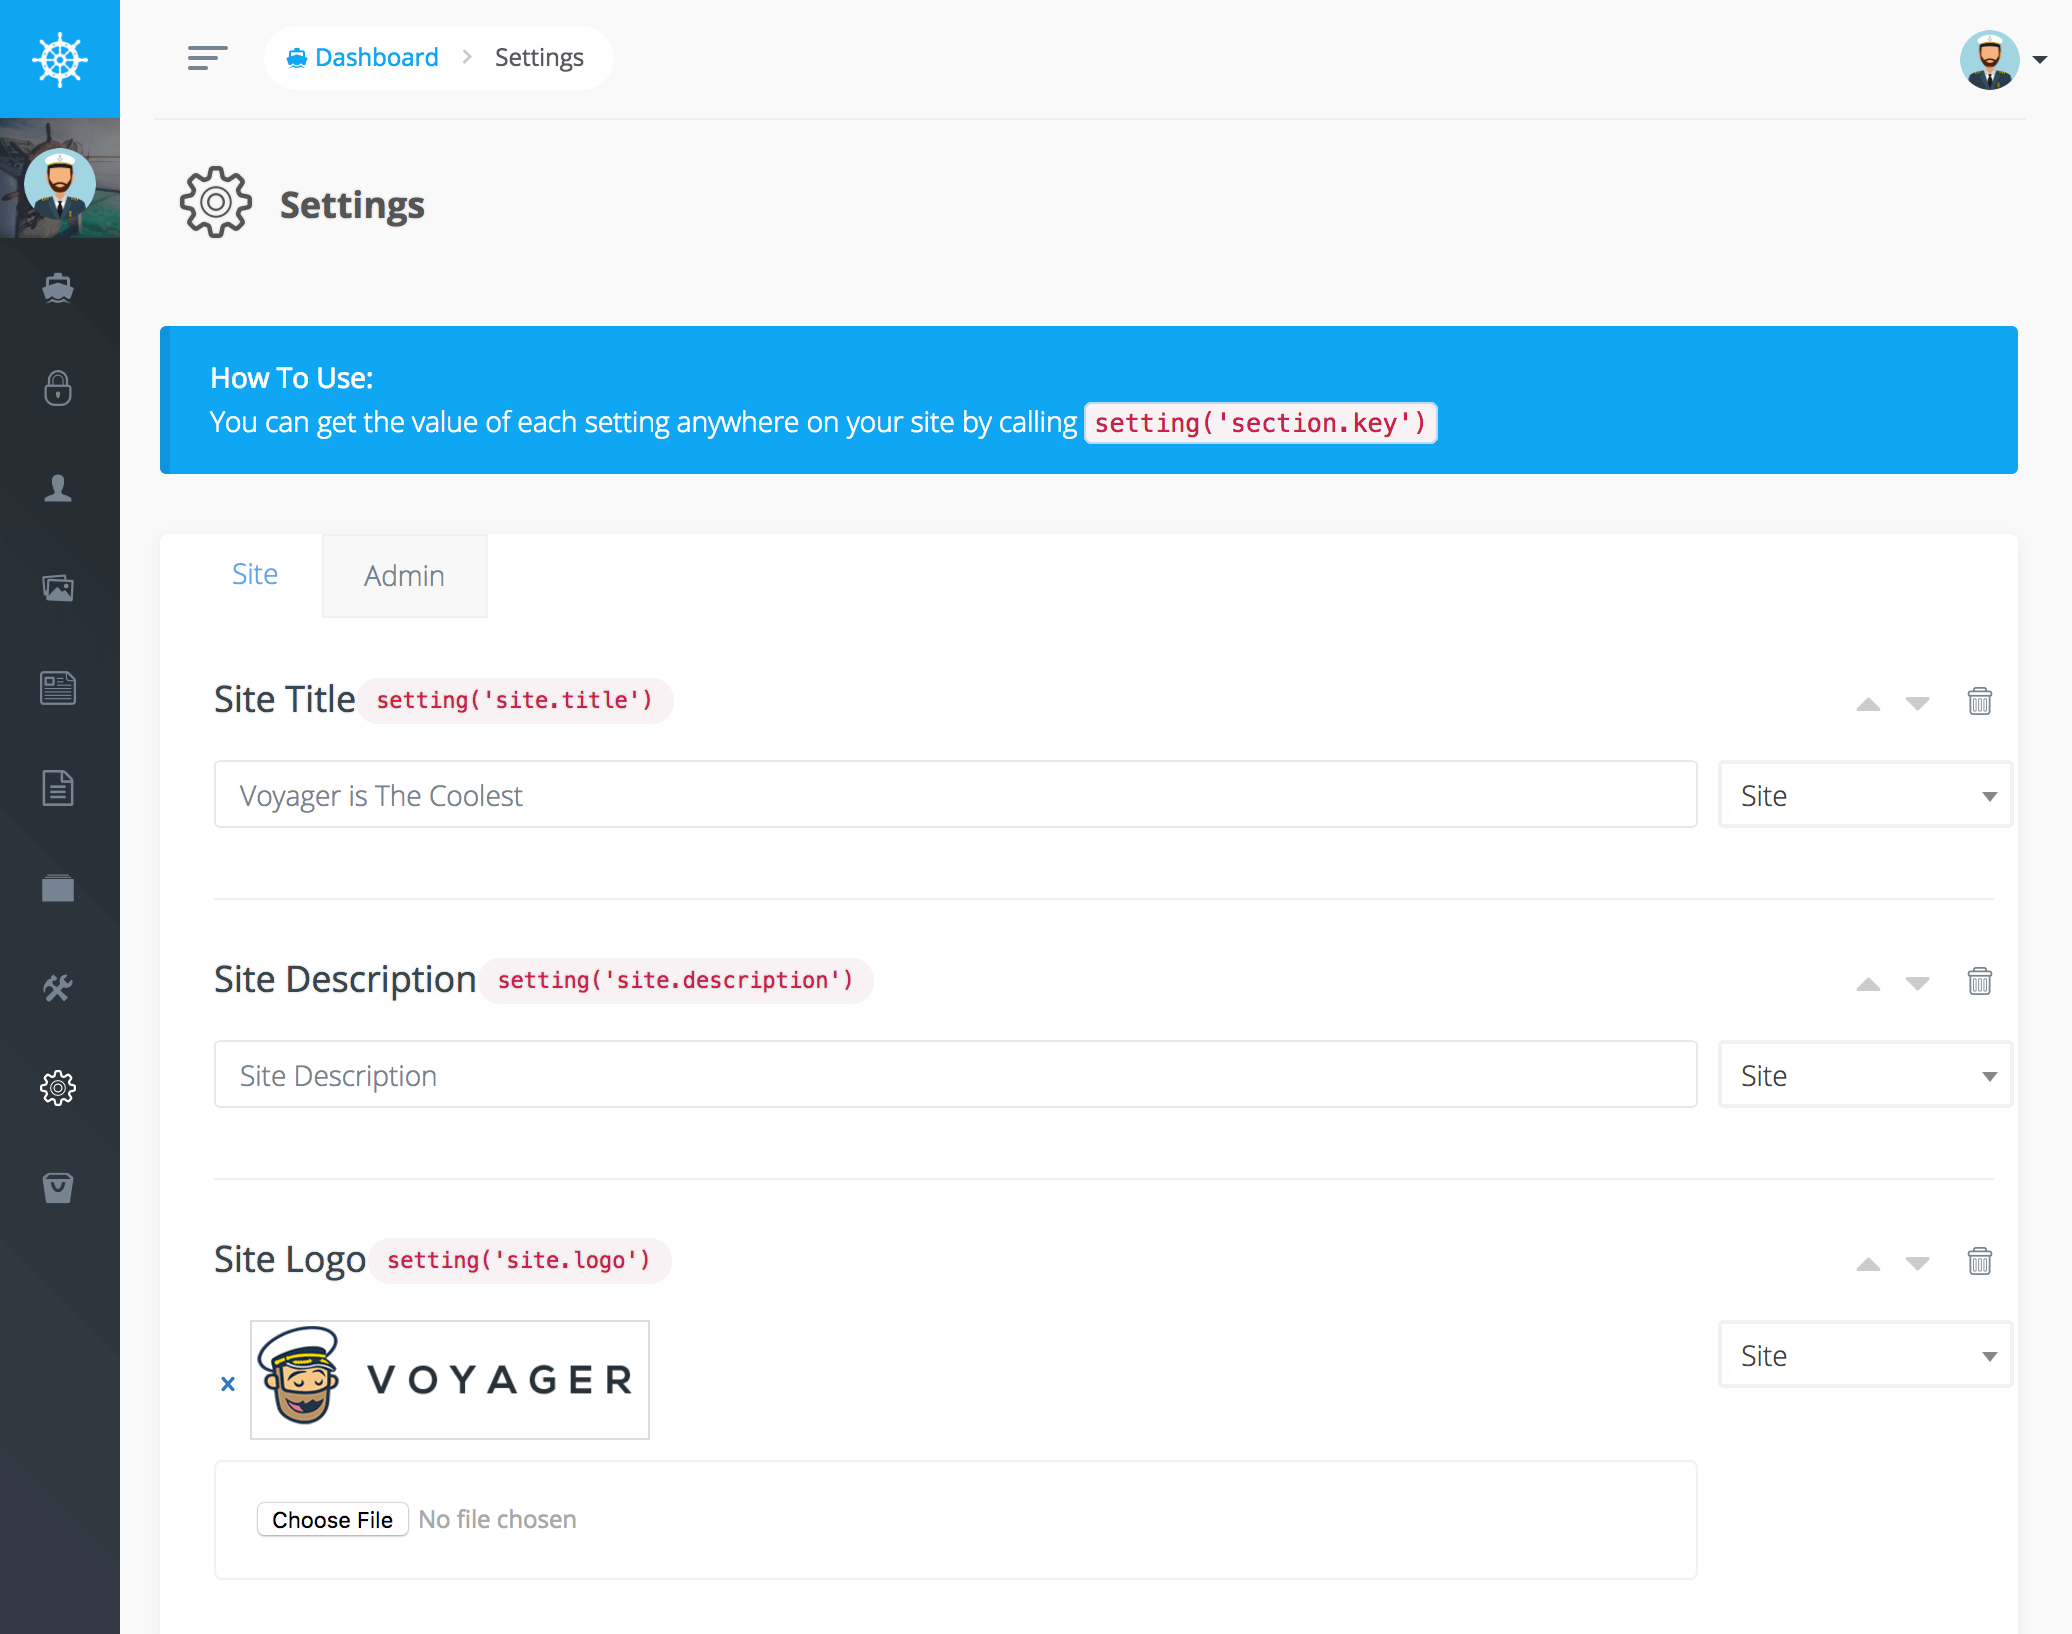Image resolution: width=2072 pixels, height=1634 pixels.
Task: Delete the Site Title setting
Action: click(x=1979, y=701)
